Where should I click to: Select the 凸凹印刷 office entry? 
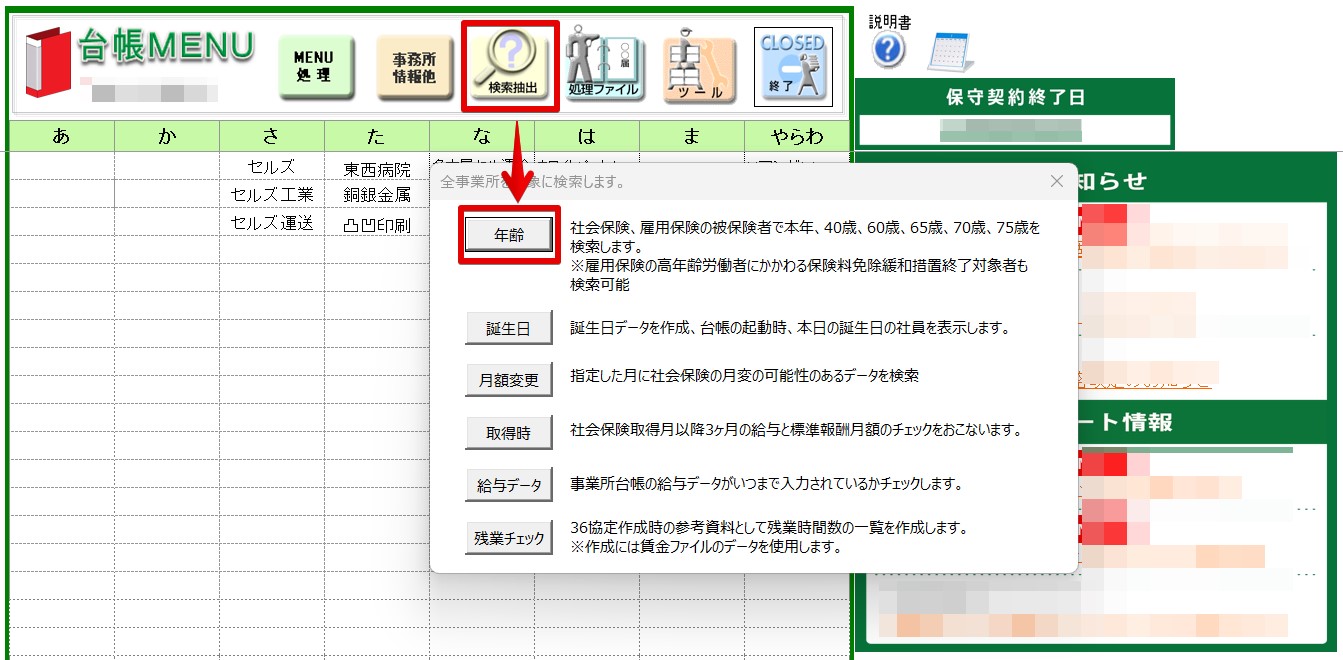pyautogui.click(x=377, y=225)
